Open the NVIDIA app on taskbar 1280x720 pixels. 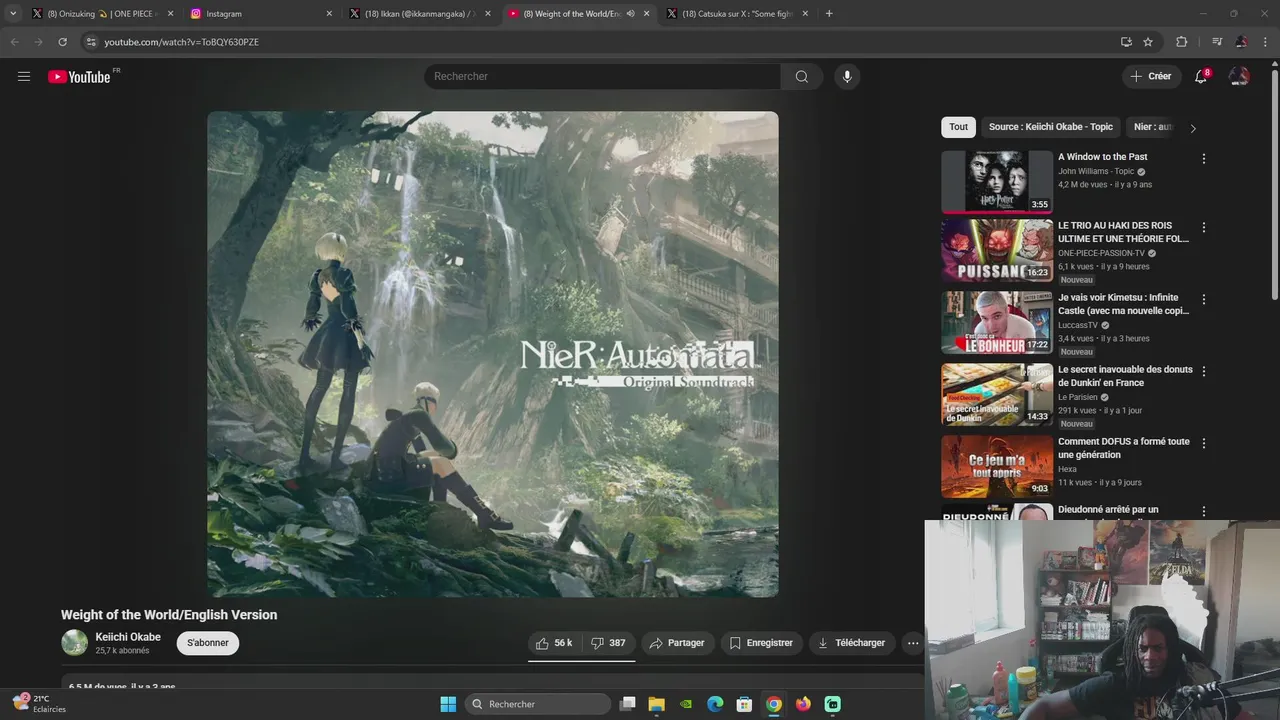[x=686, y=704]
